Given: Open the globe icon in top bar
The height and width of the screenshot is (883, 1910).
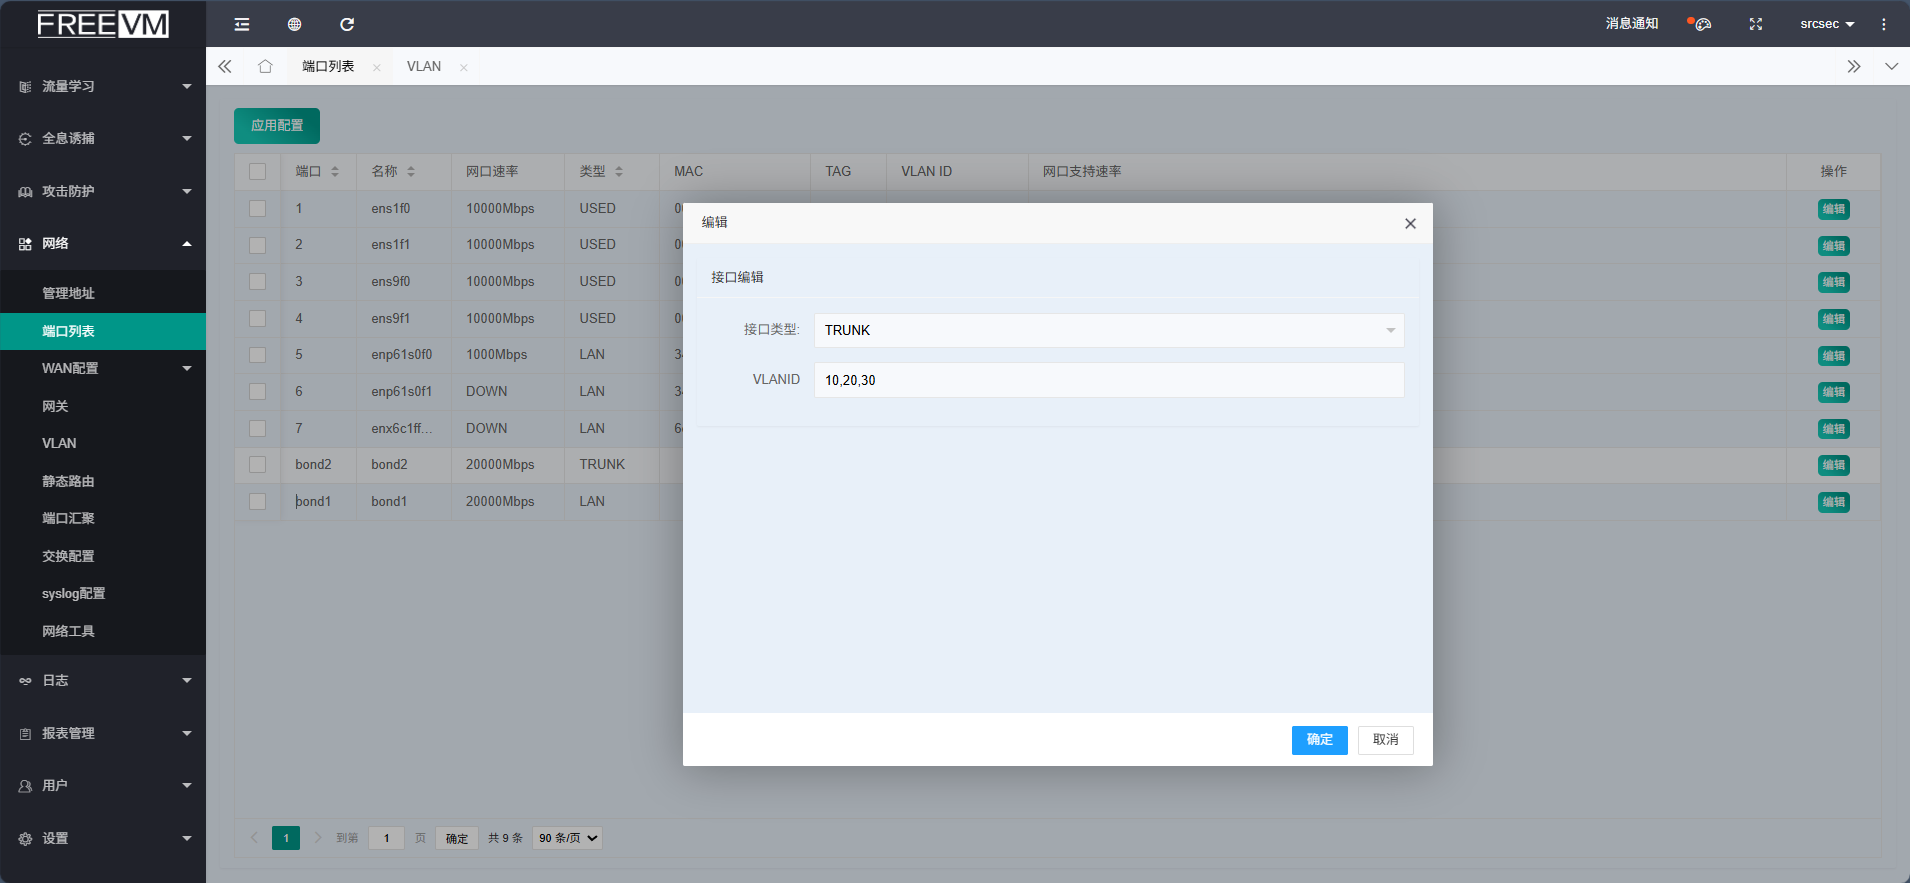Looking at the screenshot, I should point(294,24).
